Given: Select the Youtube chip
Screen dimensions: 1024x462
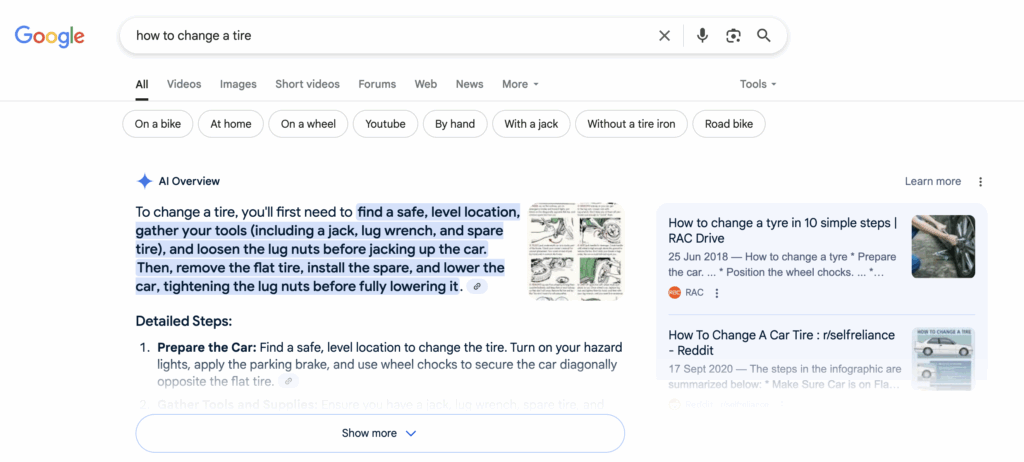Looking at the screenshot, I should point(385,124).
